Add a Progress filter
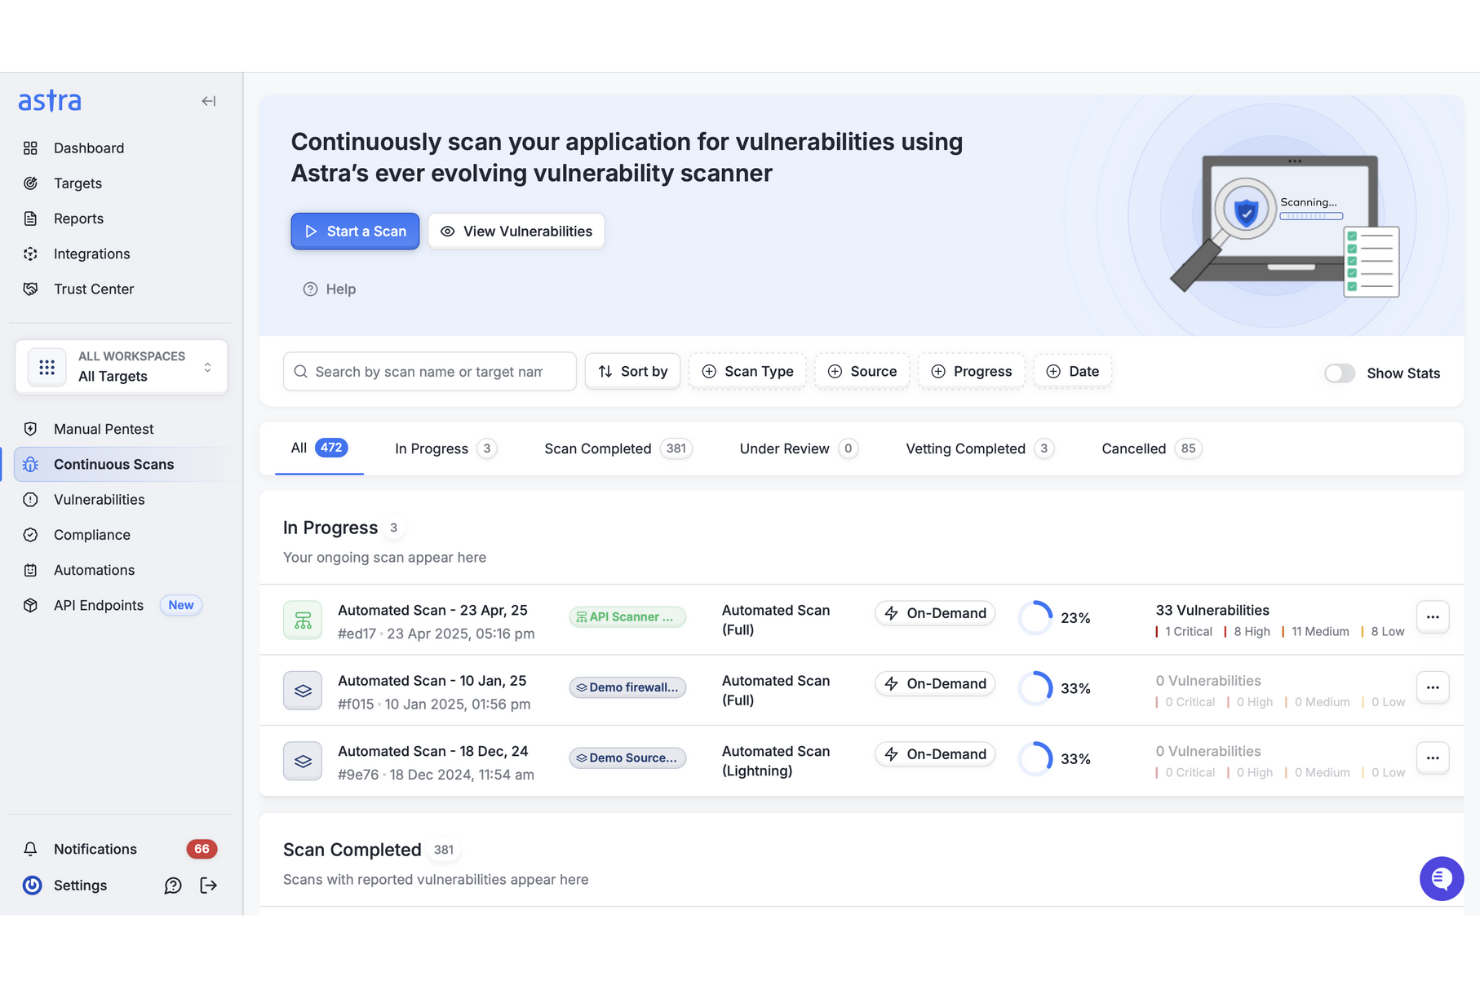The image size is (1480, 987). click(x=971, y=371)
